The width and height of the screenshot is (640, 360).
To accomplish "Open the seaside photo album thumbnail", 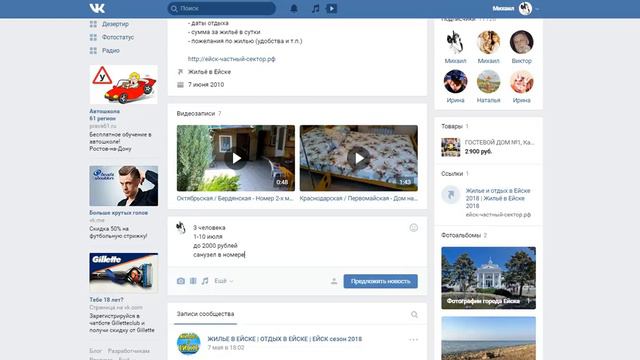I will point(489,338).
